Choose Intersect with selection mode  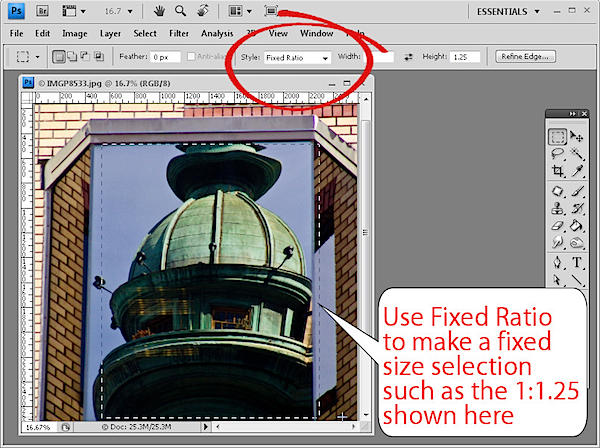[x=99, y=57]
